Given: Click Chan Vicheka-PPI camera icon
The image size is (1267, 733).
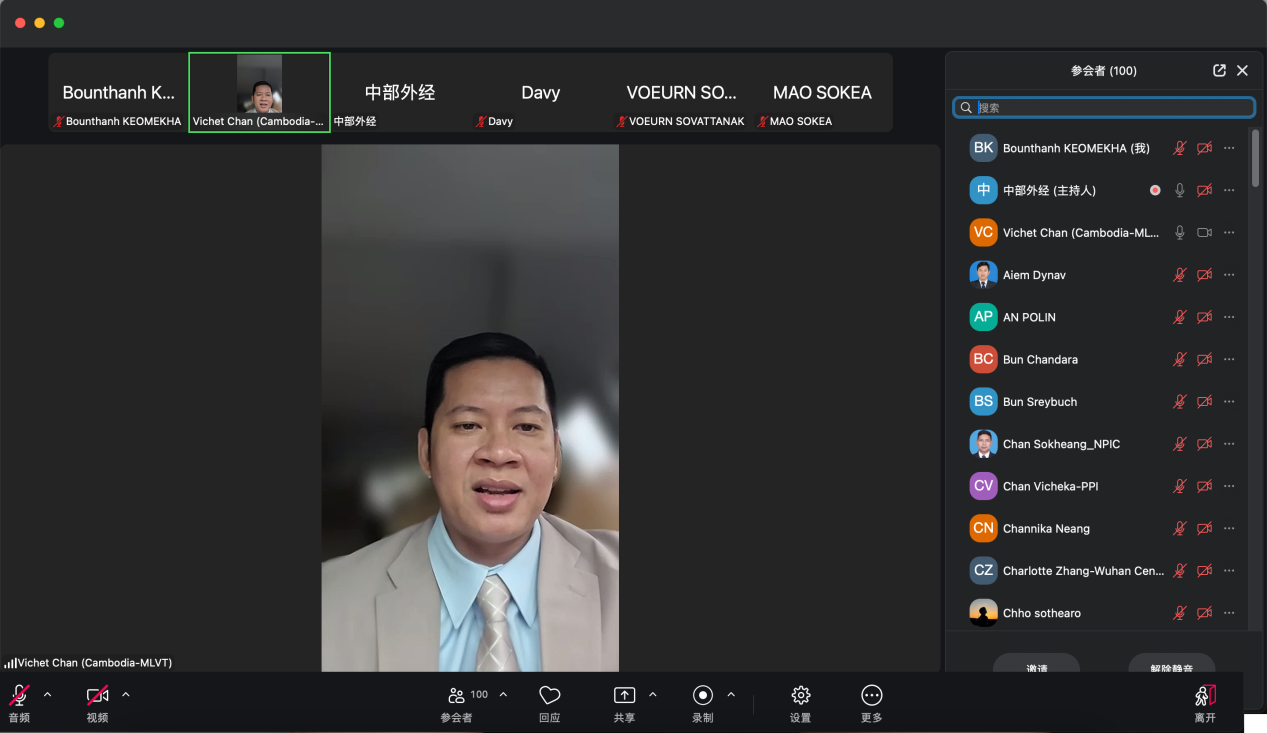Looking at the screenshot, I should [x=1205, y=486].
